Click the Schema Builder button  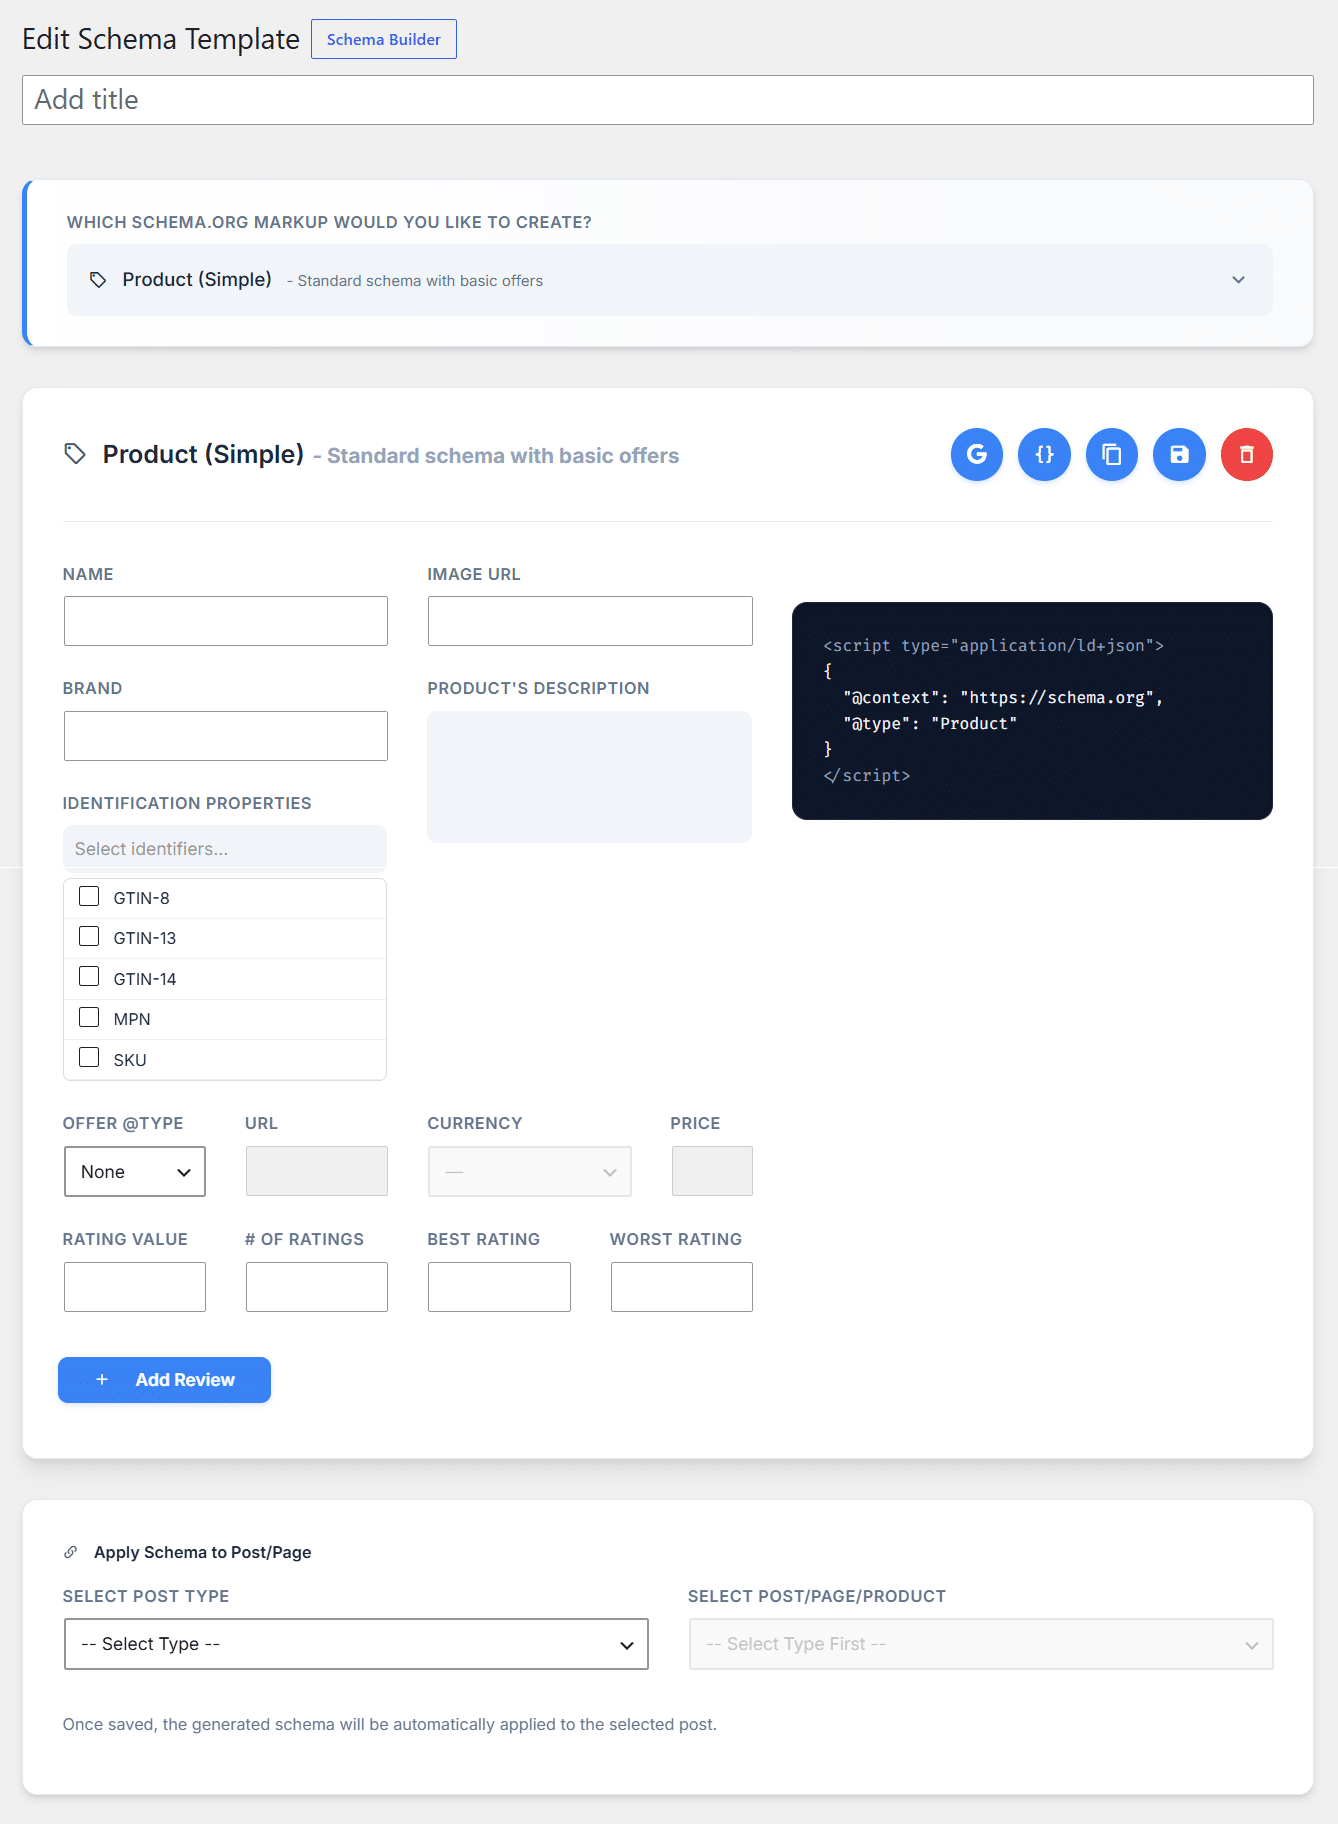click(x=384, y=39)
